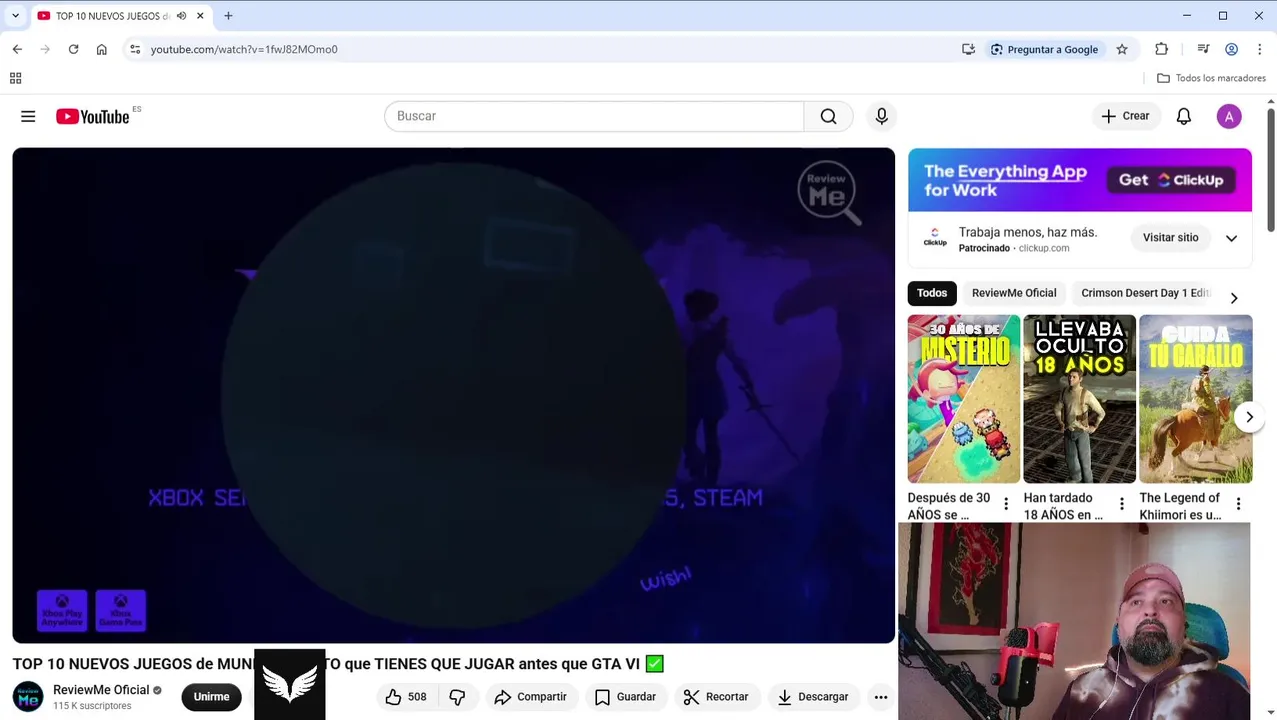Open Chrome three-dot menu
Image resolution: width=1277 pixels, height=720 pixels.
(x=1259, y=49)
